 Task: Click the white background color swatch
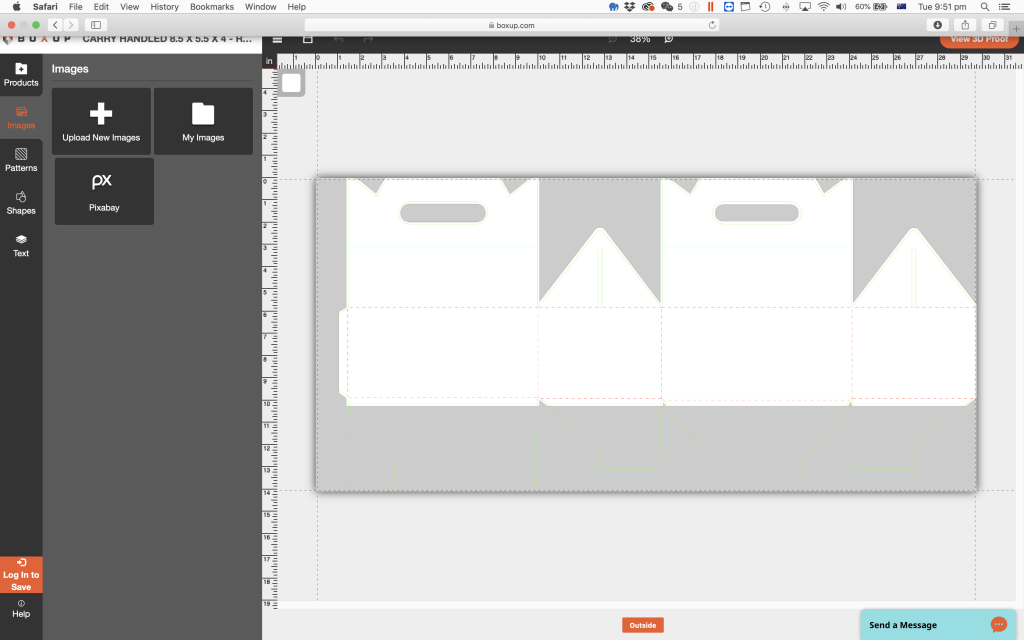pos(292,83)
